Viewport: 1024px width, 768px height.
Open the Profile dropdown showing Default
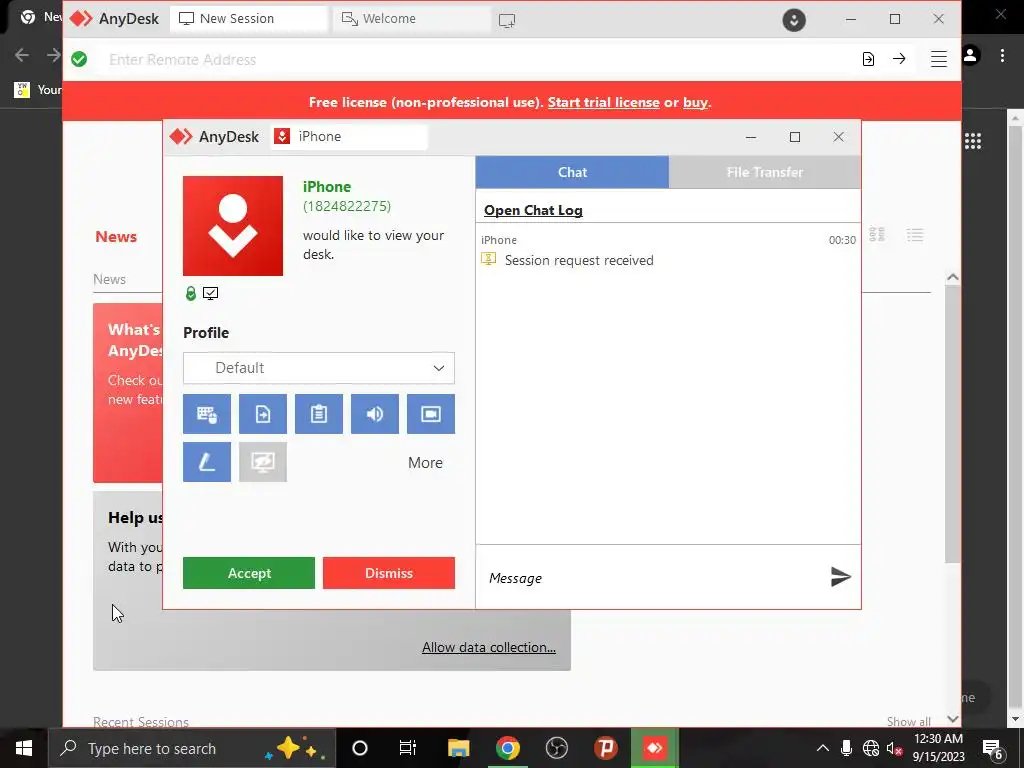(x=319, y=368)
